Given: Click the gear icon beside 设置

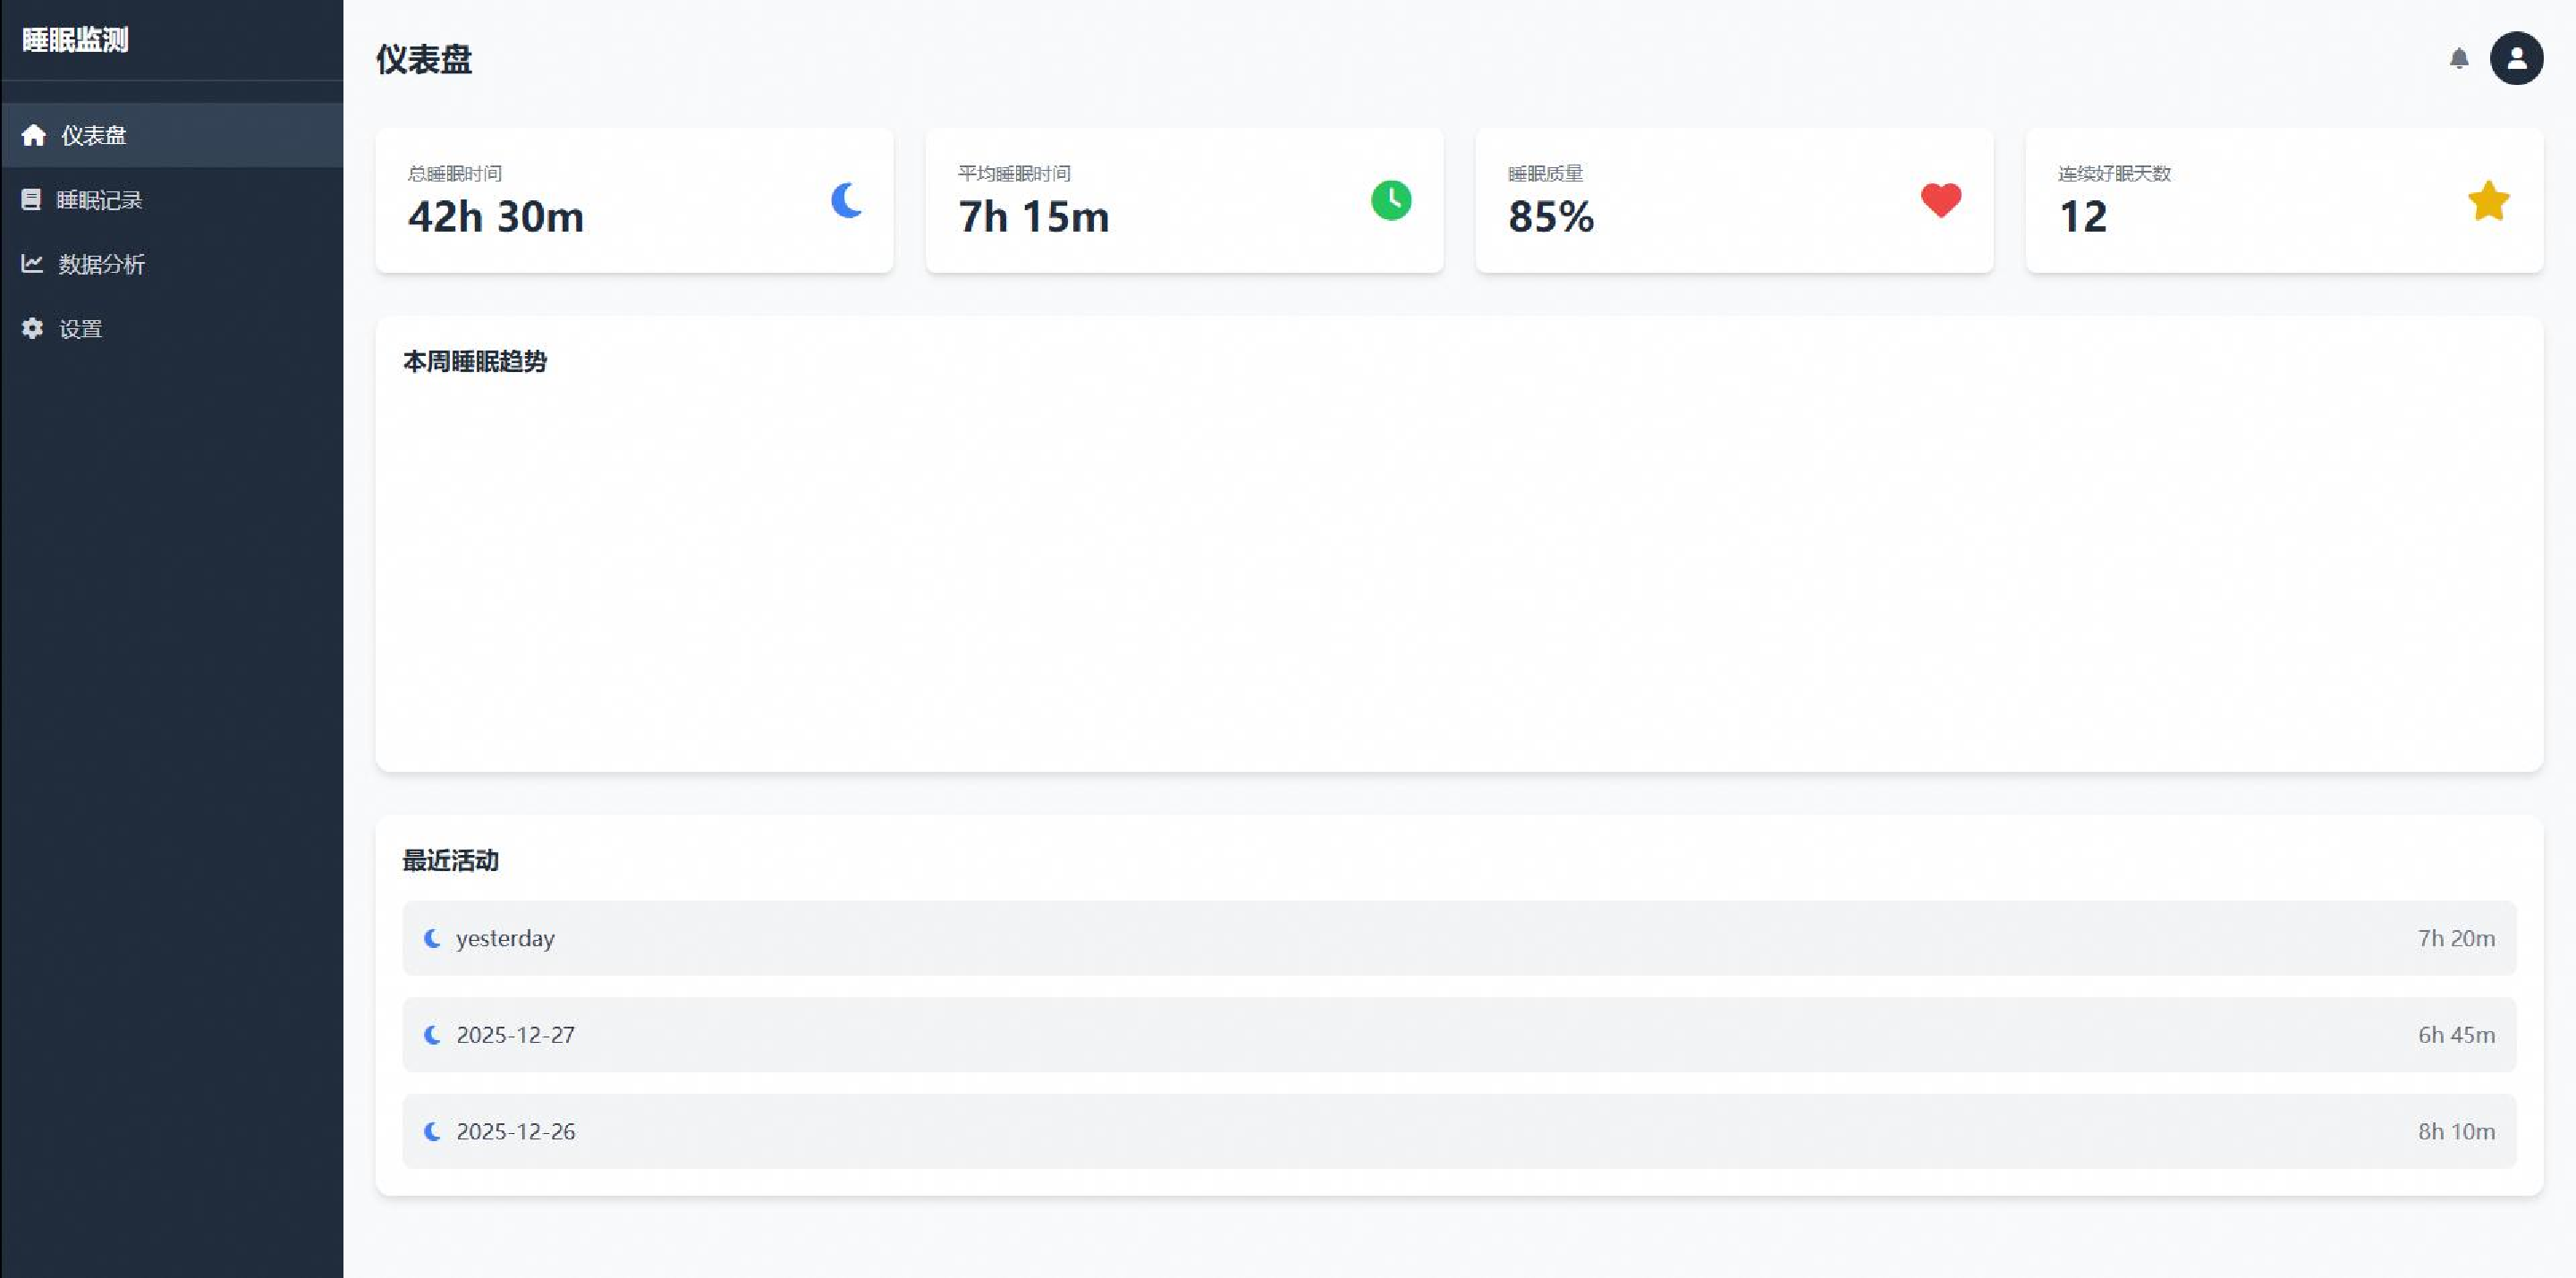Looking at the screenshot, I should (32, 328).
